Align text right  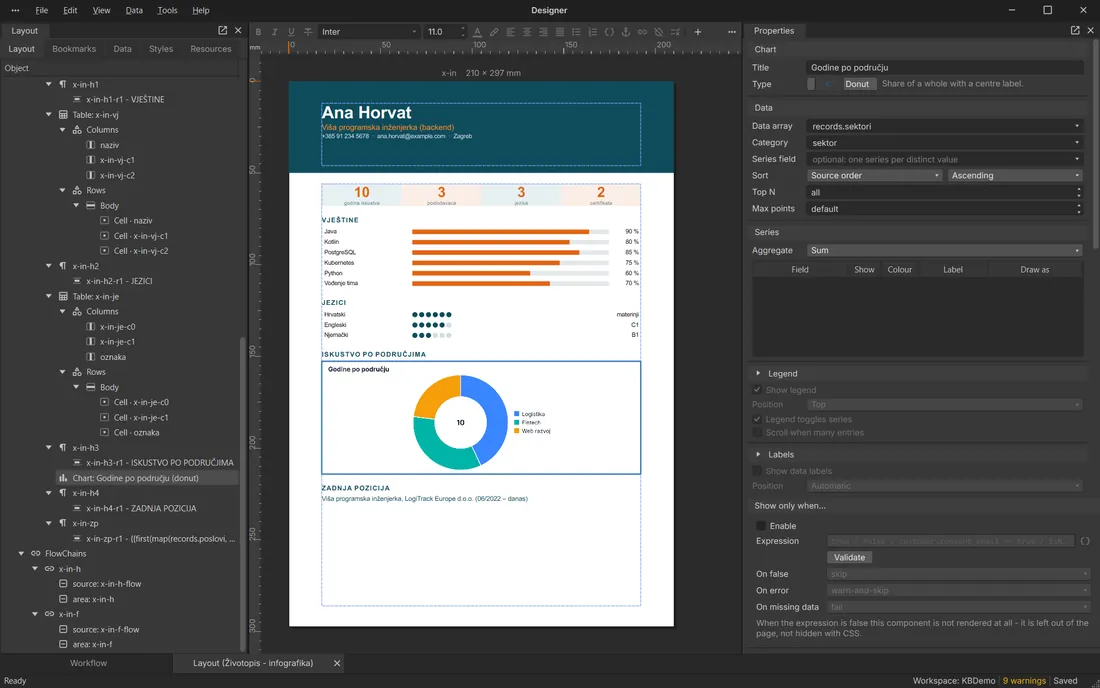click(543, 32)
